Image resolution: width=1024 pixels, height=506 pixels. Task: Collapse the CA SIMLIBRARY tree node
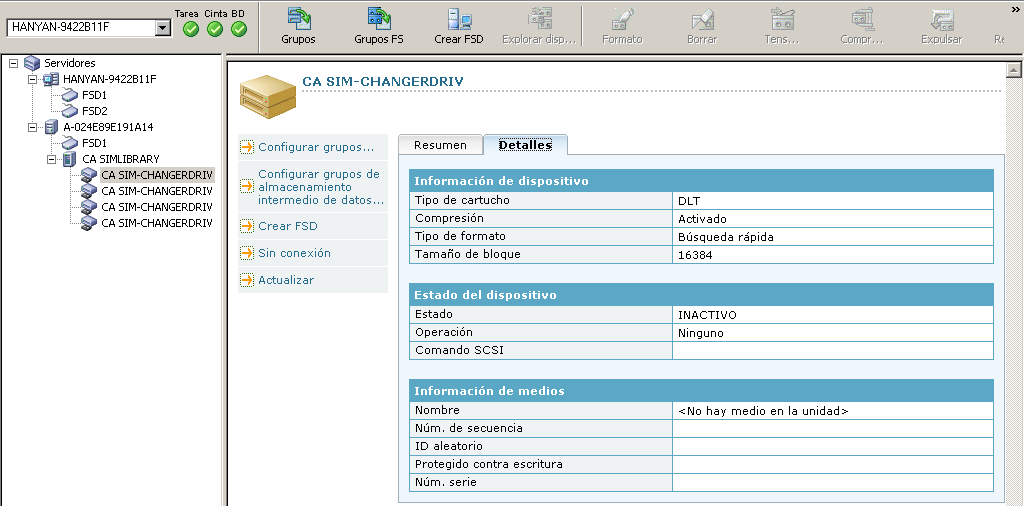(52, 159)
